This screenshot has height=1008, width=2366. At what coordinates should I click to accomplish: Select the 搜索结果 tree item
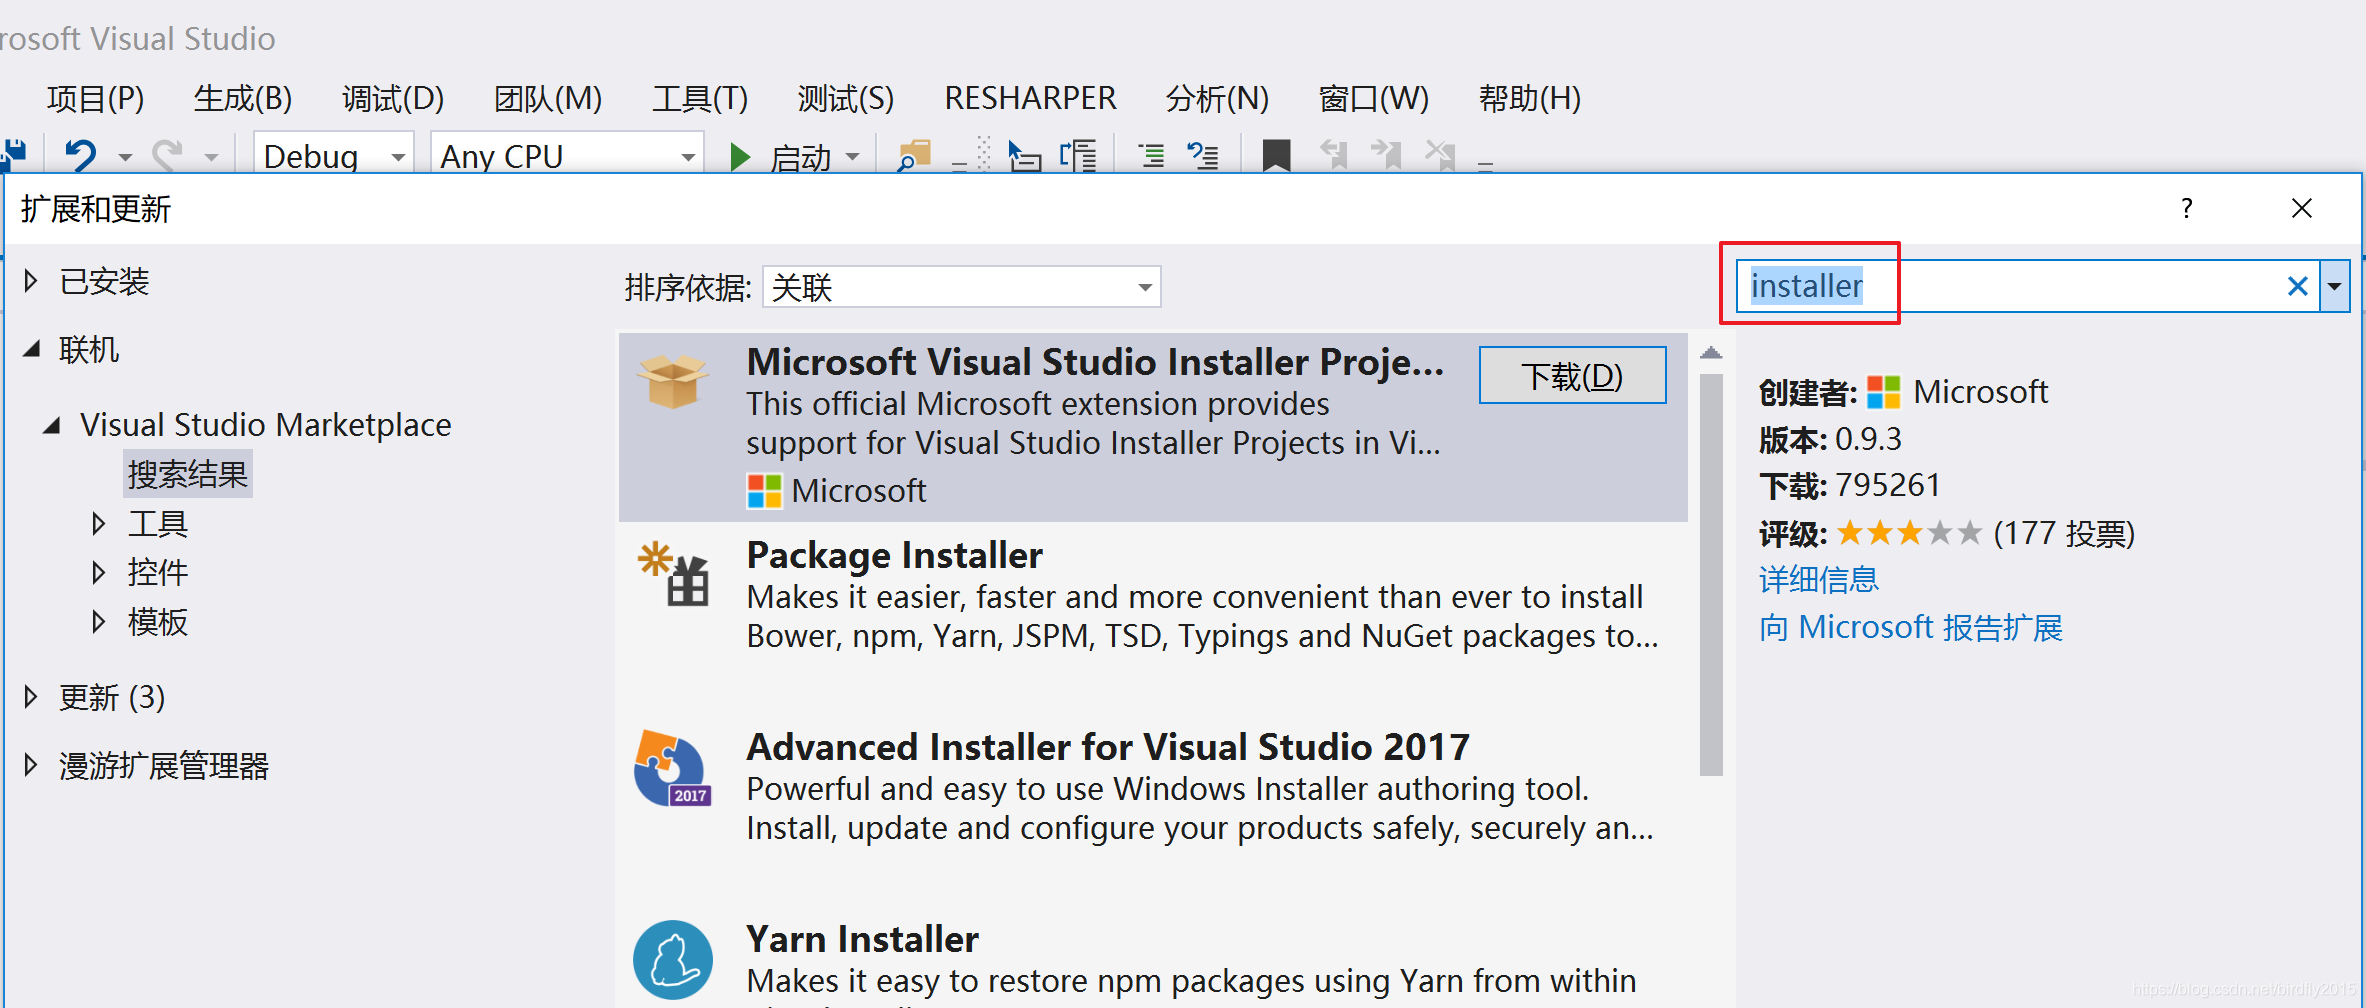pos(188,474)
